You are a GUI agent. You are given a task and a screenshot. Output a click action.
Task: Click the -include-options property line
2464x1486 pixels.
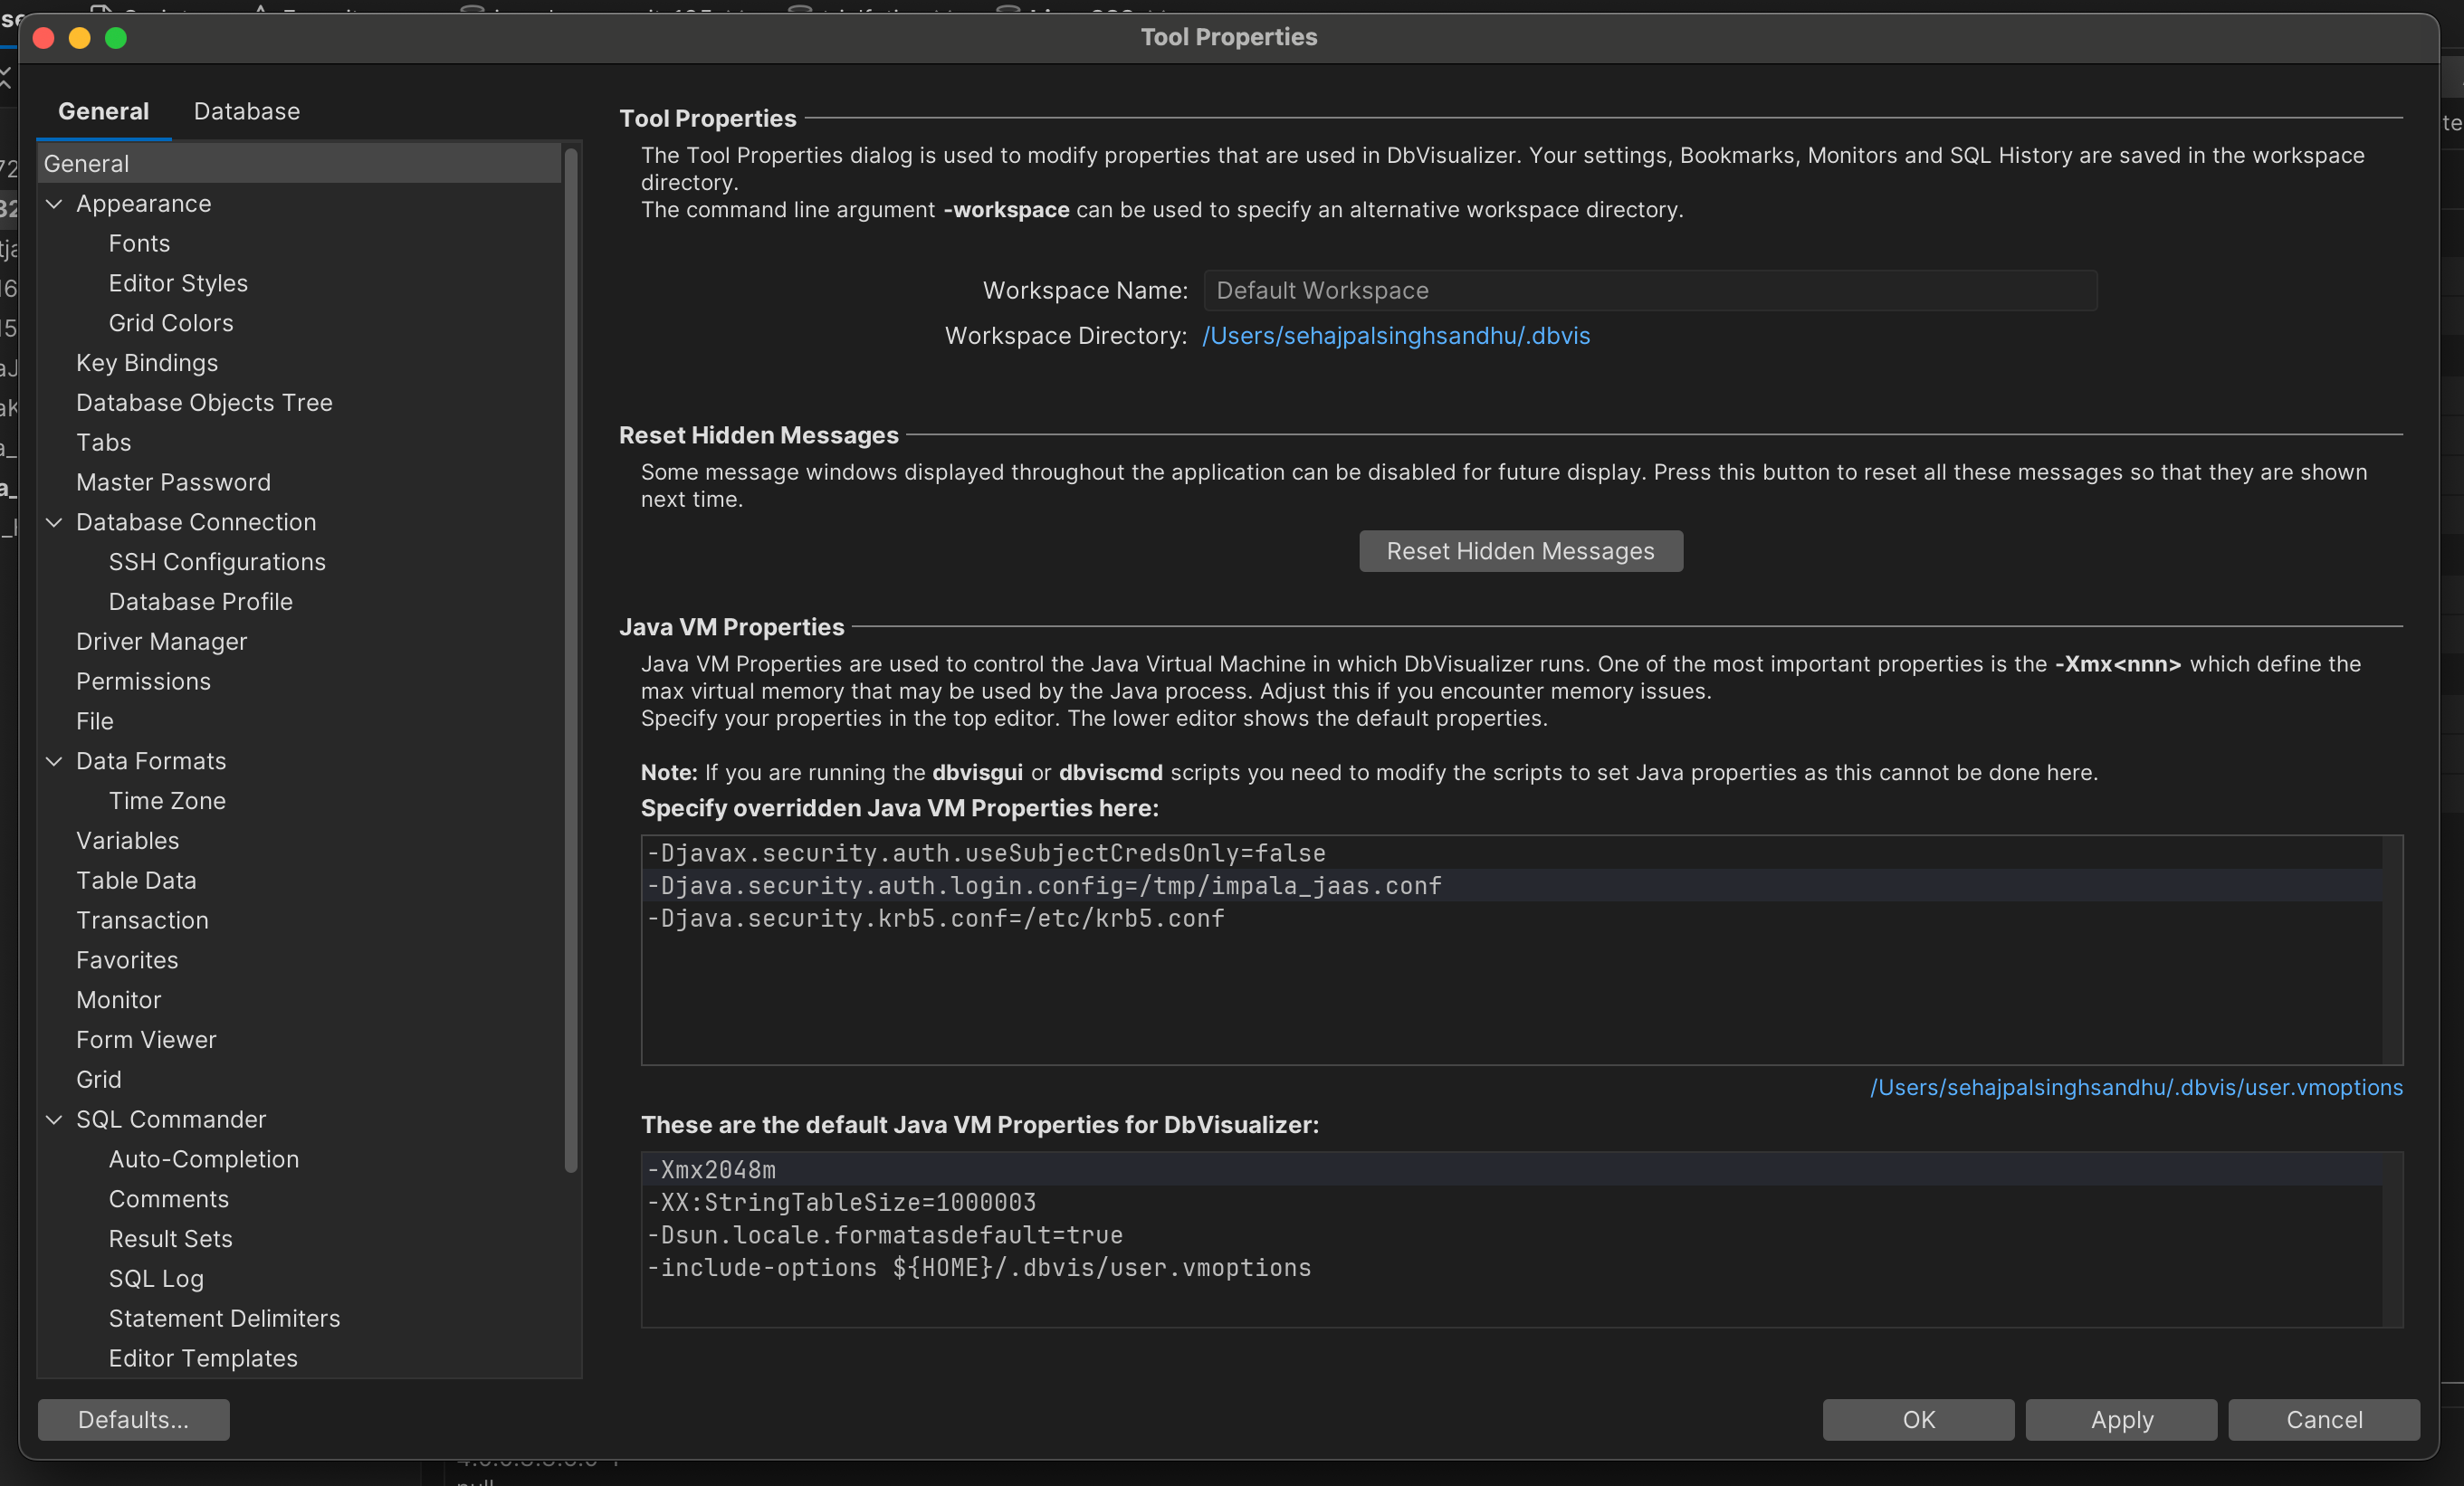(x=979, y=1267)
